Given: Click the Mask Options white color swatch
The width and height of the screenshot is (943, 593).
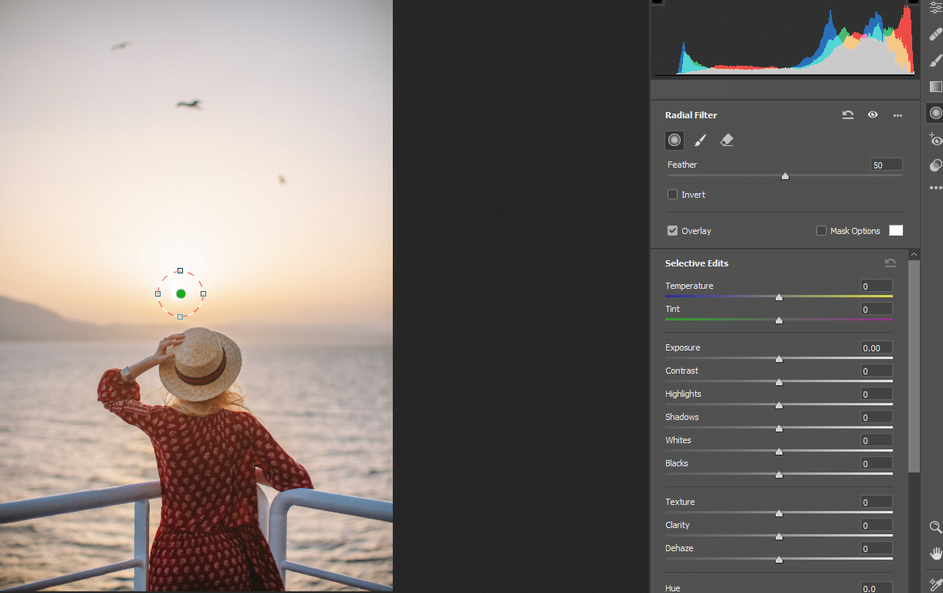Looking at the screenshot, I should (x=896, y=230).
